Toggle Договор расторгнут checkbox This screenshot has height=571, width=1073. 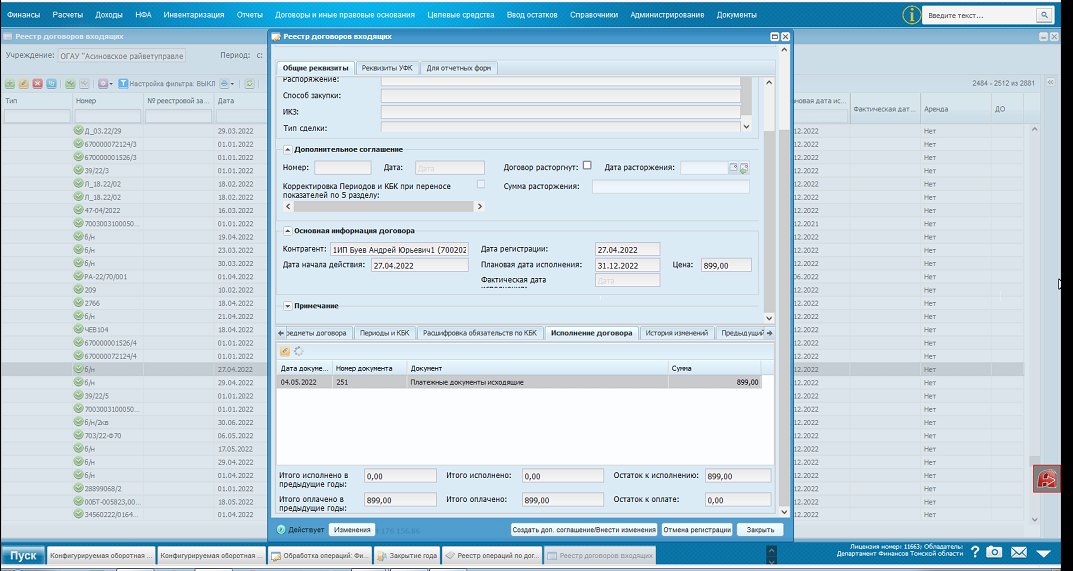point(587,166)
